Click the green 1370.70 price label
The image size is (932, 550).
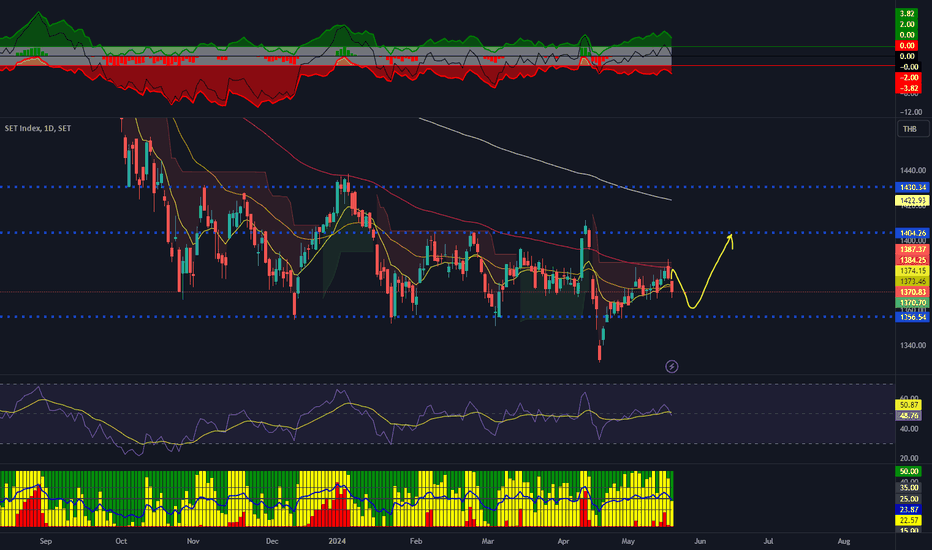[912, 303]
